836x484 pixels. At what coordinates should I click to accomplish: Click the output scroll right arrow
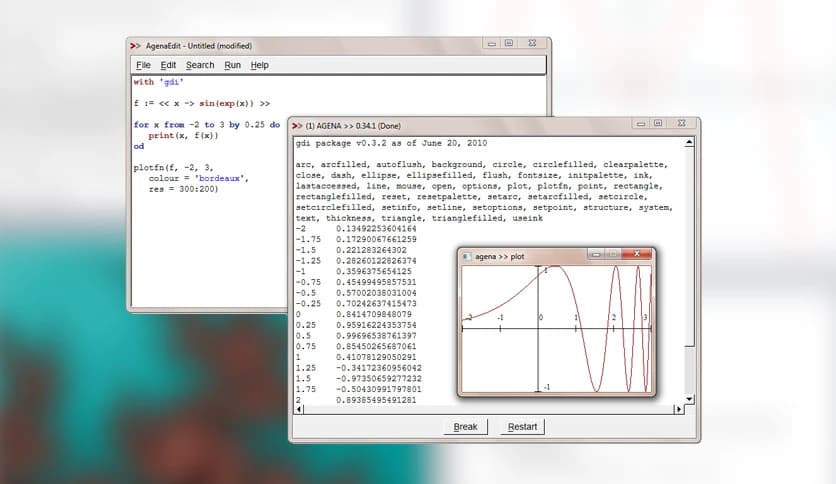point(679,409)
